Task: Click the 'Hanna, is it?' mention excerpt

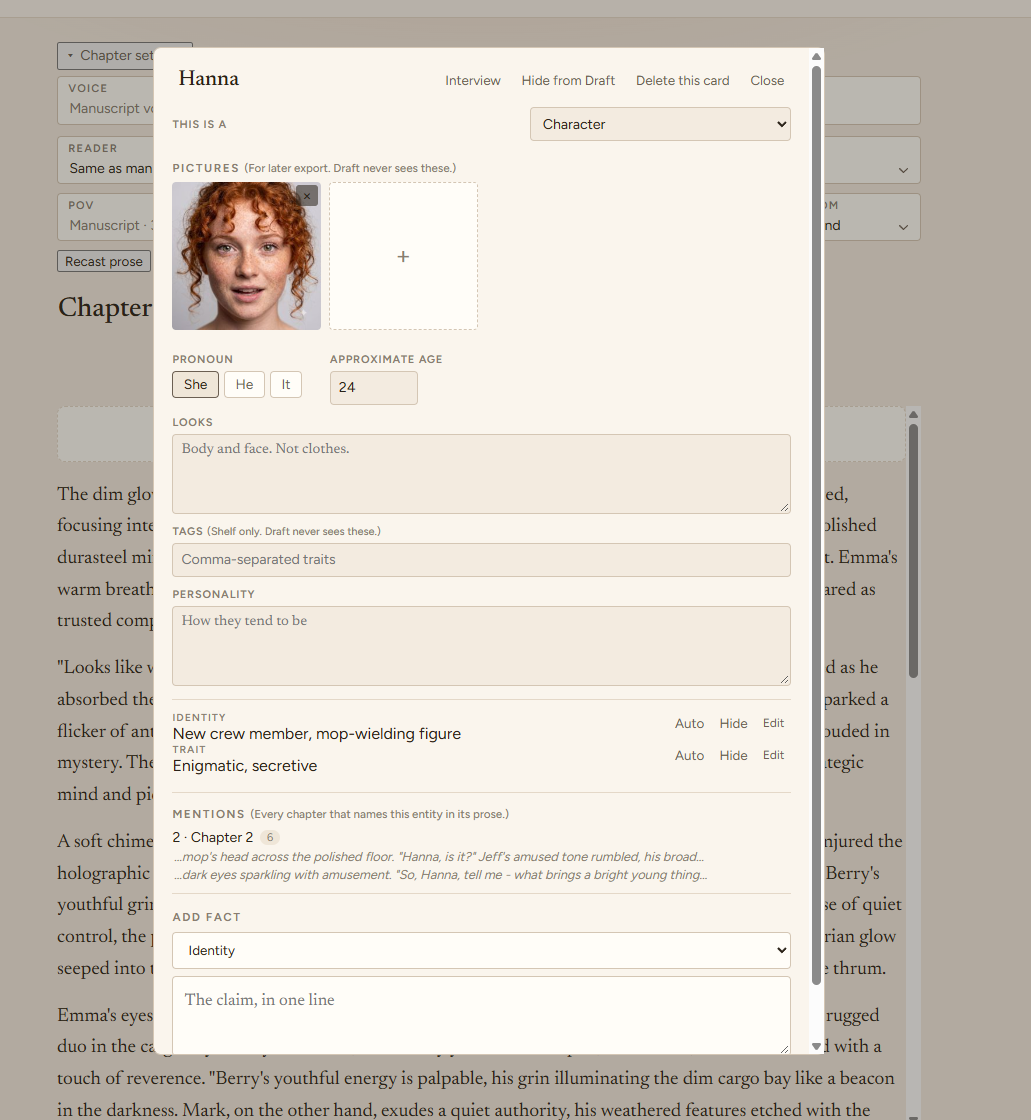Action: point(439,856)
